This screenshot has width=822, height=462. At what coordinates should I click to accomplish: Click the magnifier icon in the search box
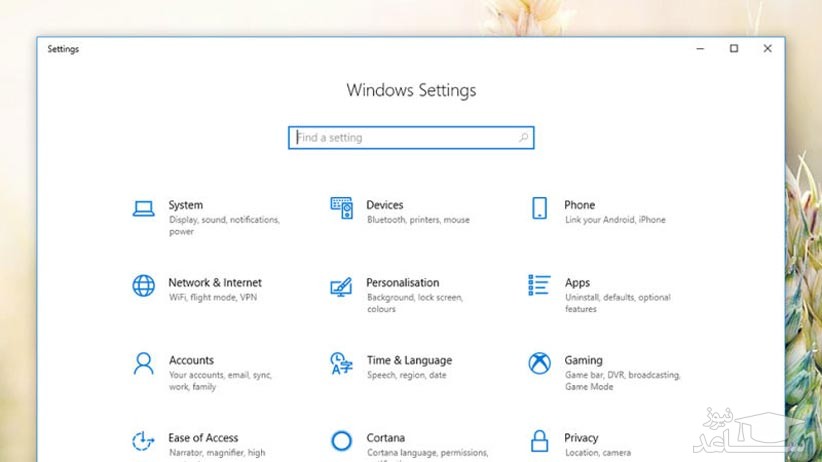tap(523, 138)
